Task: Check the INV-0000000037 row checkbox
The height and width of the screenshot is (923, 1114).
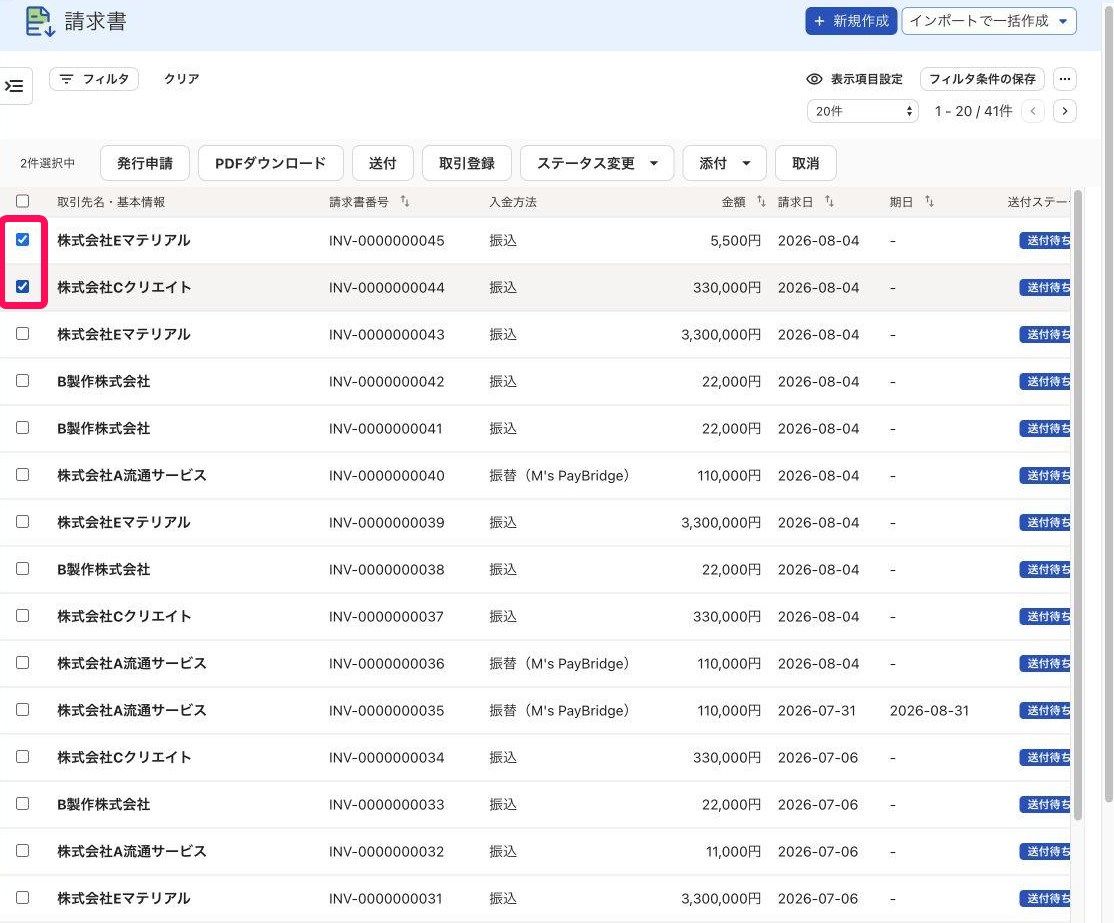Action: click(x=23, y=615)
